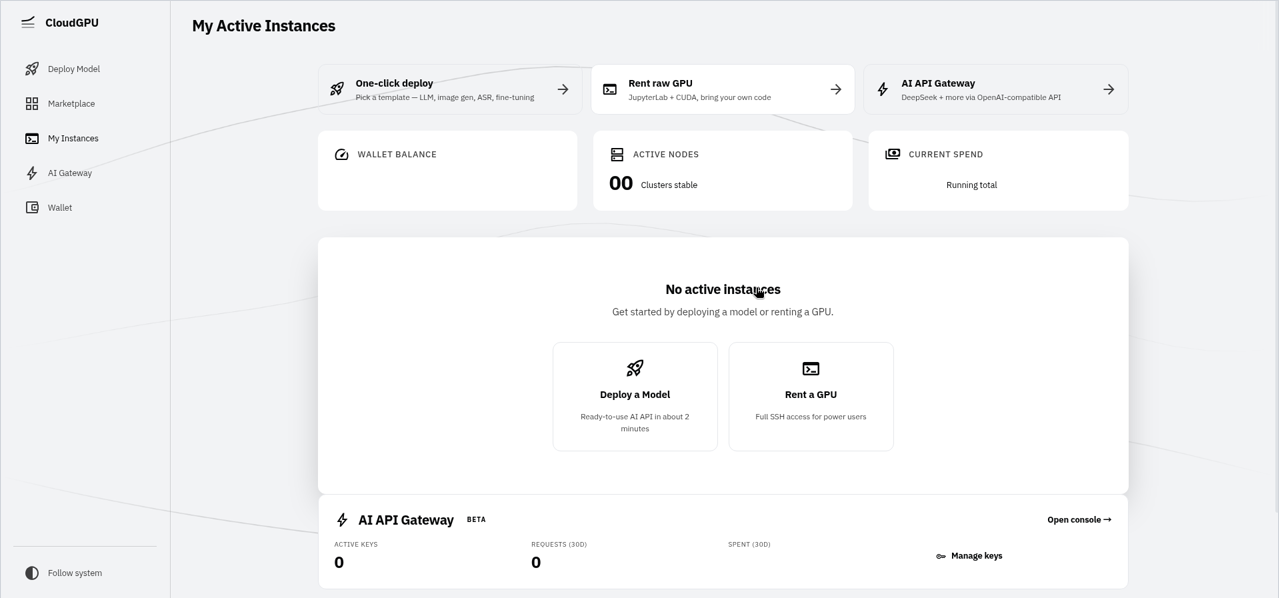Click the Rent raw GPU terminal icon
The height and width of the screenshot is (598, 1279).
(610, 89)
